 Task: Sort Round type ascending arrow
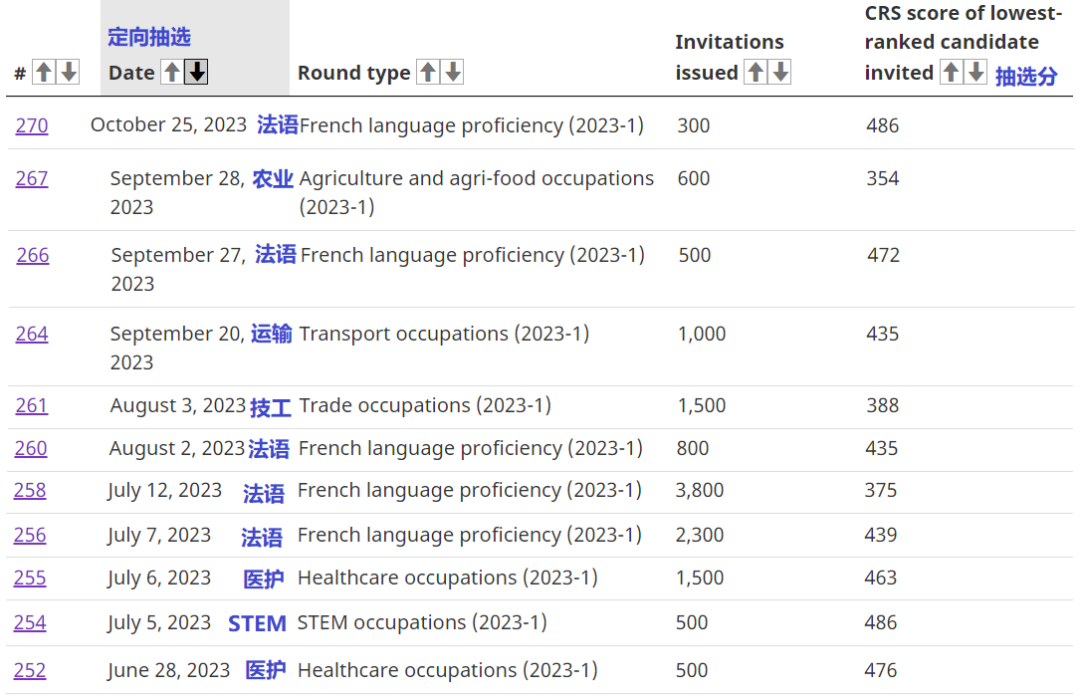(x=428, y=72)
